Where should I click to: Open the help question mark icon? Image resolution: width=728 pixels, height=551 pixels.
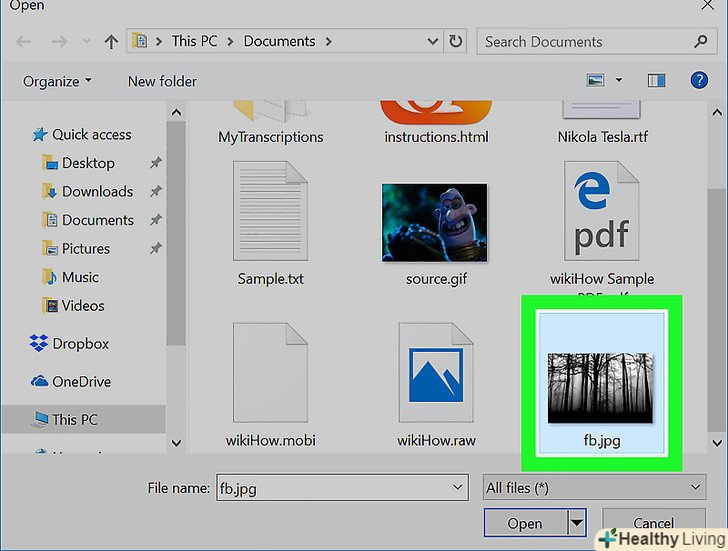(698, 80)
